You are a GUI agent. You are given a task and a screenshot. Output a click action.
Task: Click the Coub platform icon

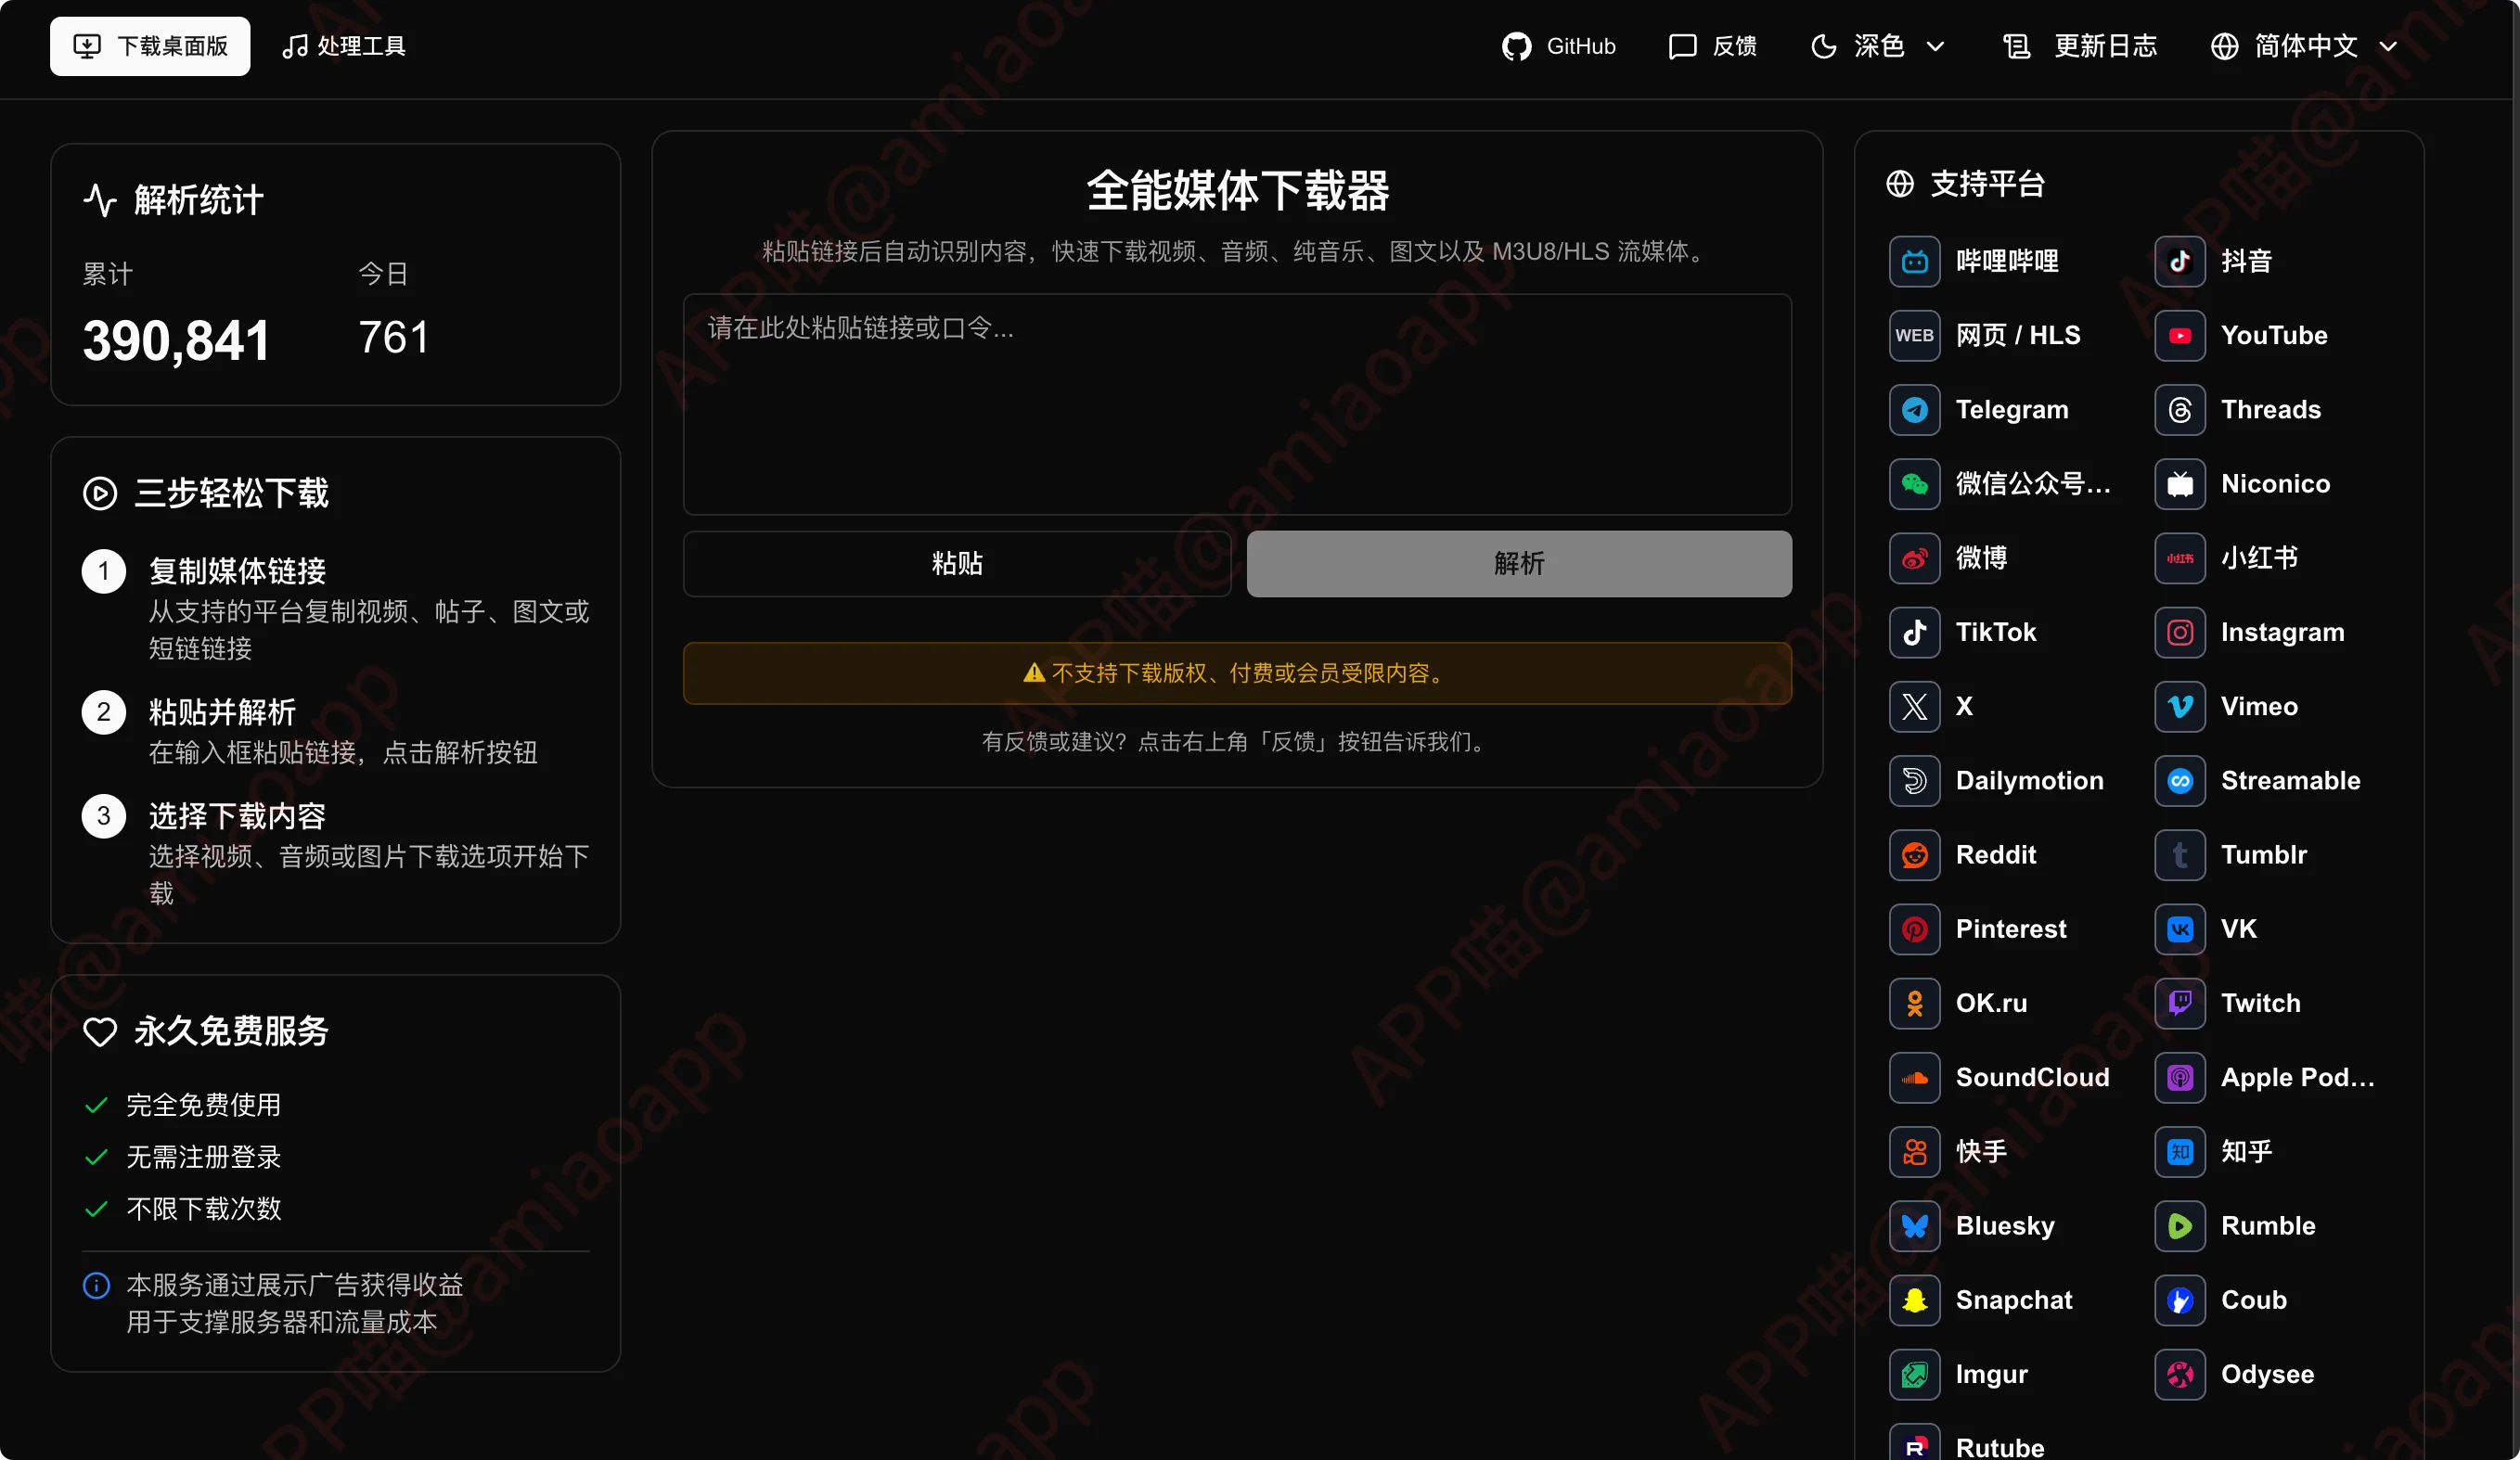[x=2179, y=1300]
